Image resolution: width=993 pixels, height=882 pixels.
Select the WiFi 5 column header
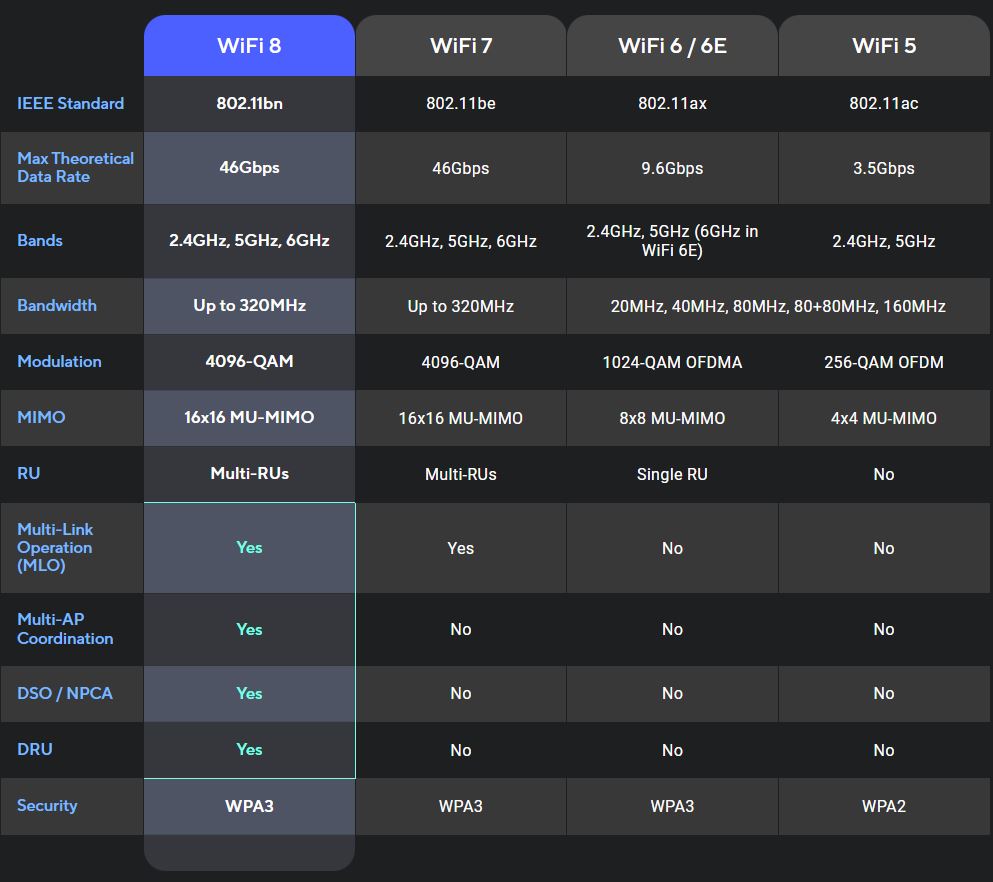click(x=884, y=44)
